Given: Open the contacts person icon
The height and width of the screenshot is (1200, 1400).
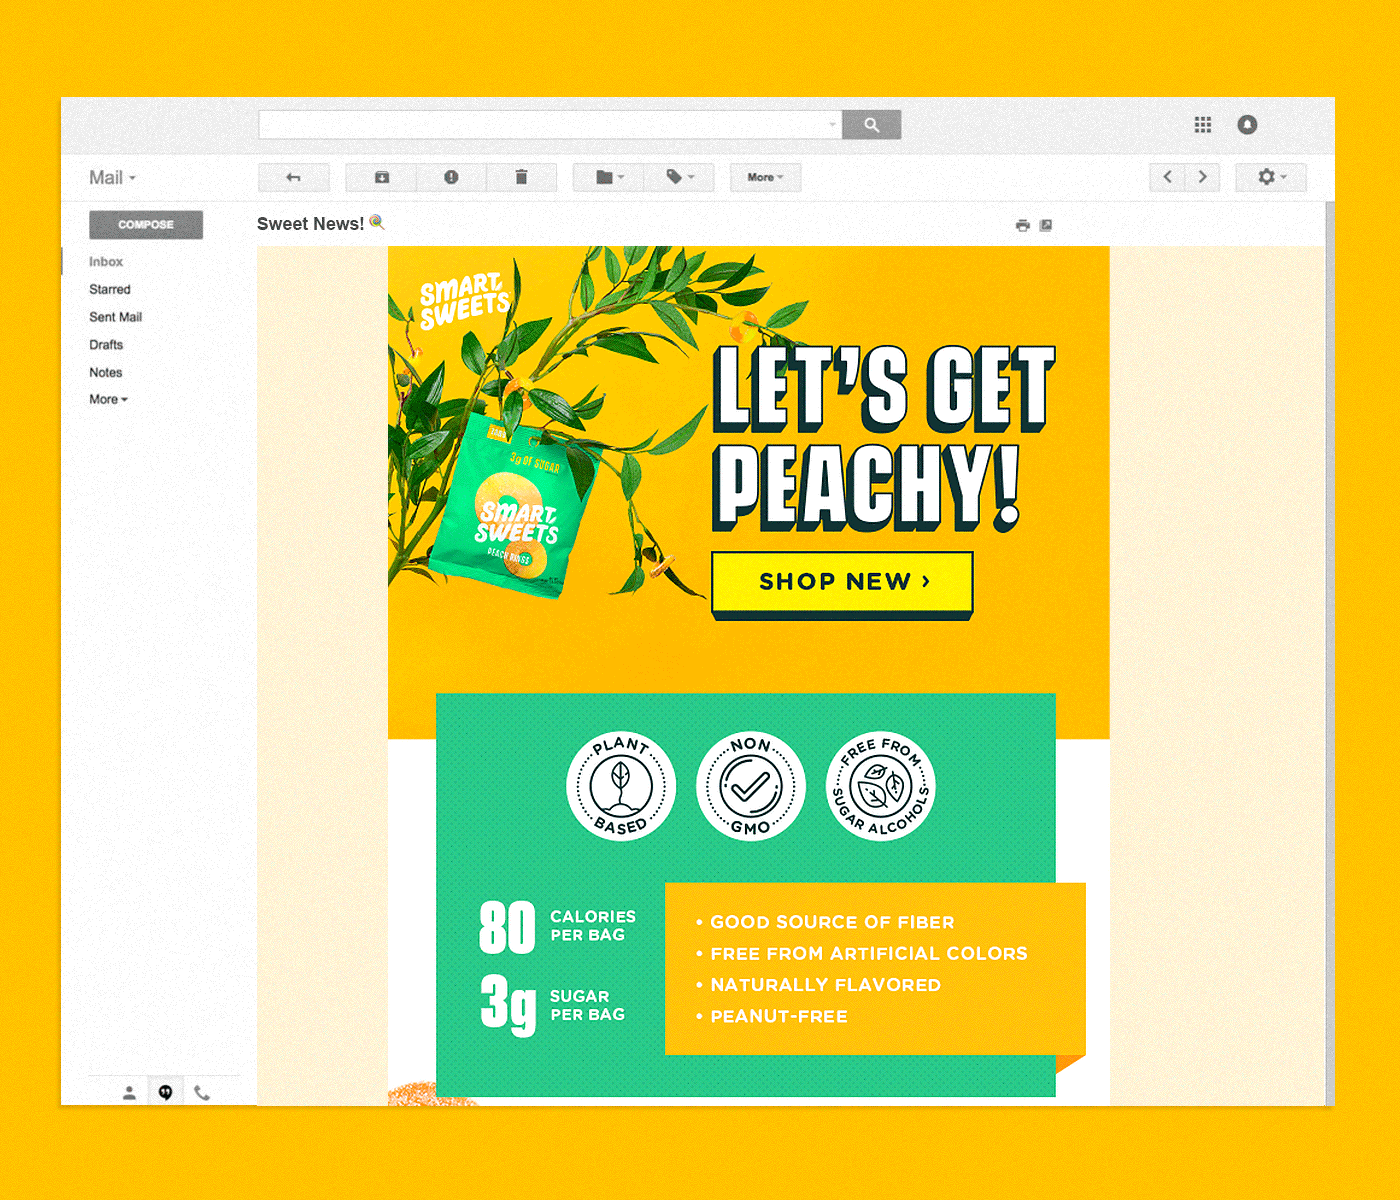Looking at the screenshot, I should pos(129,1093).
